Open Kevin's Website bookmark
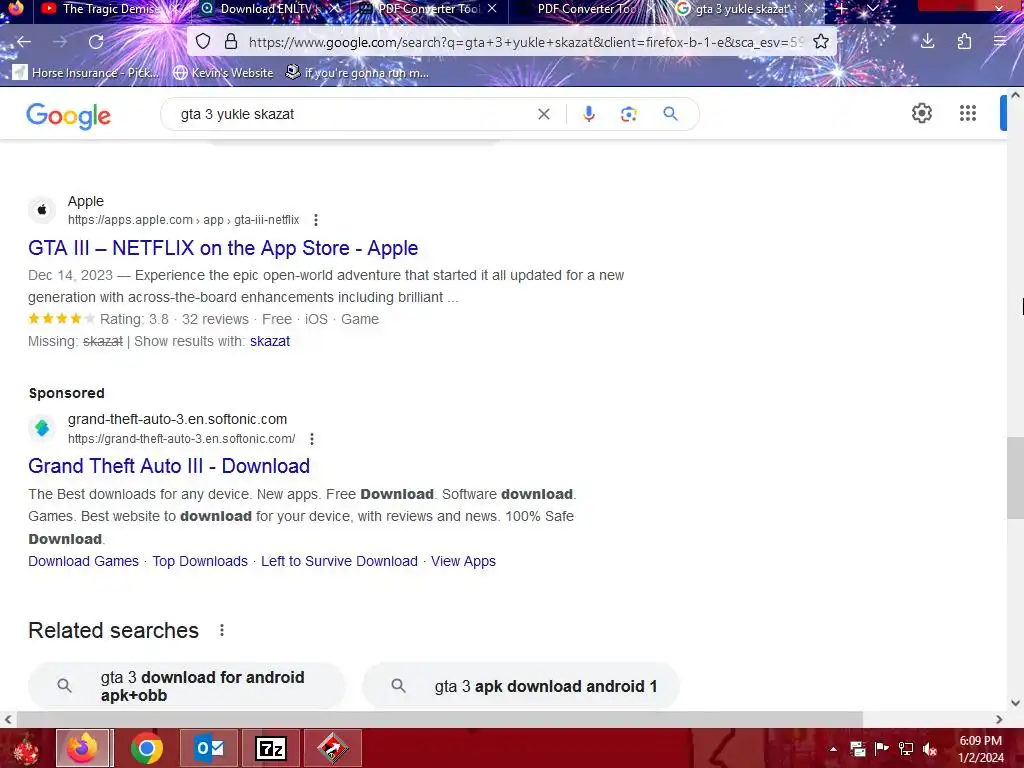This screenshot has width=1024, height=768. coord(223,72)
